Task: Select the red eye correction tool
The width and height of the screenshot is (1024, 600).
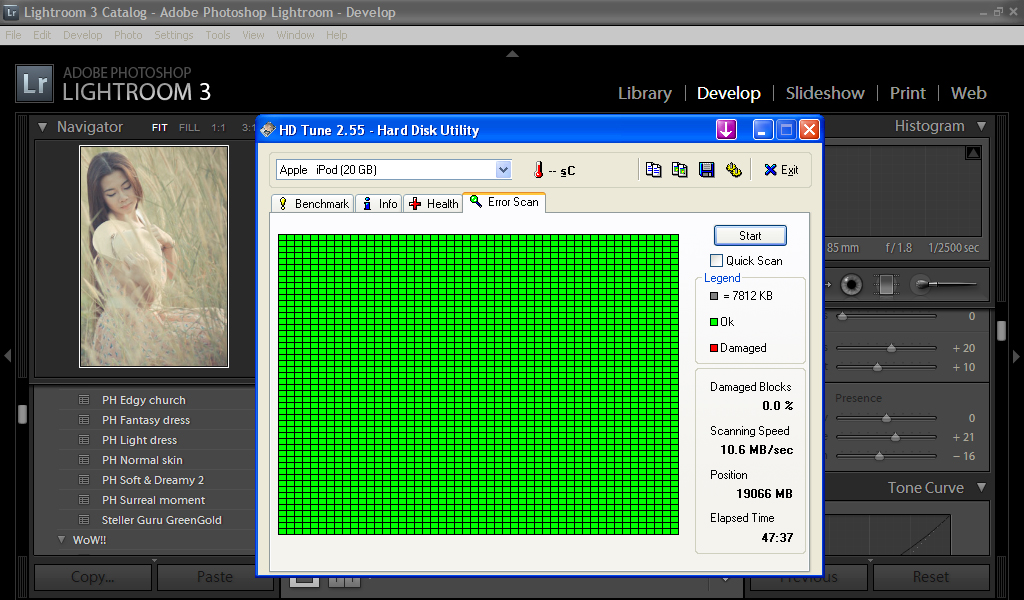Action: (852, 284)
